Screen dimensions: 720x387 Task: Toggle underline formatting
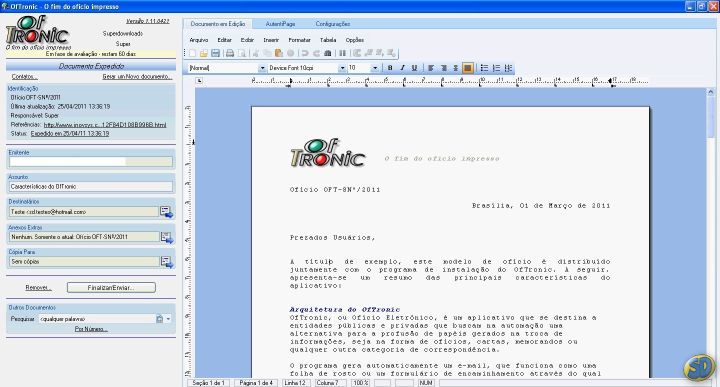(414, 68)
